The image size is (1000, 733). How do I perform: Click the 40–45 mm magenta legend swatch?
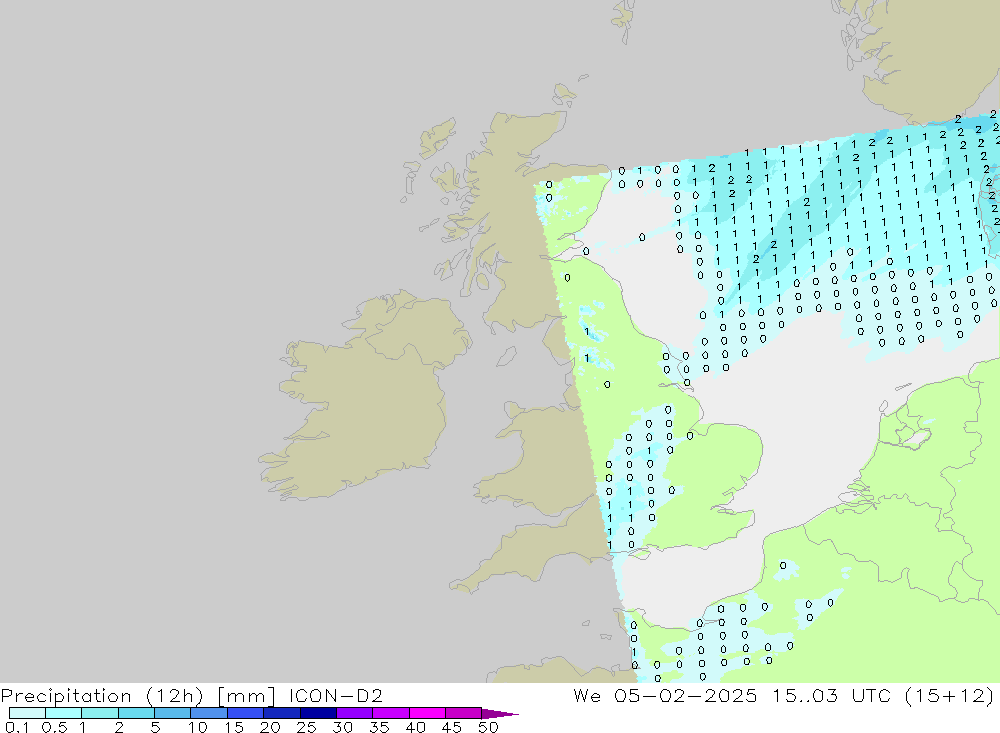[427, 713]
